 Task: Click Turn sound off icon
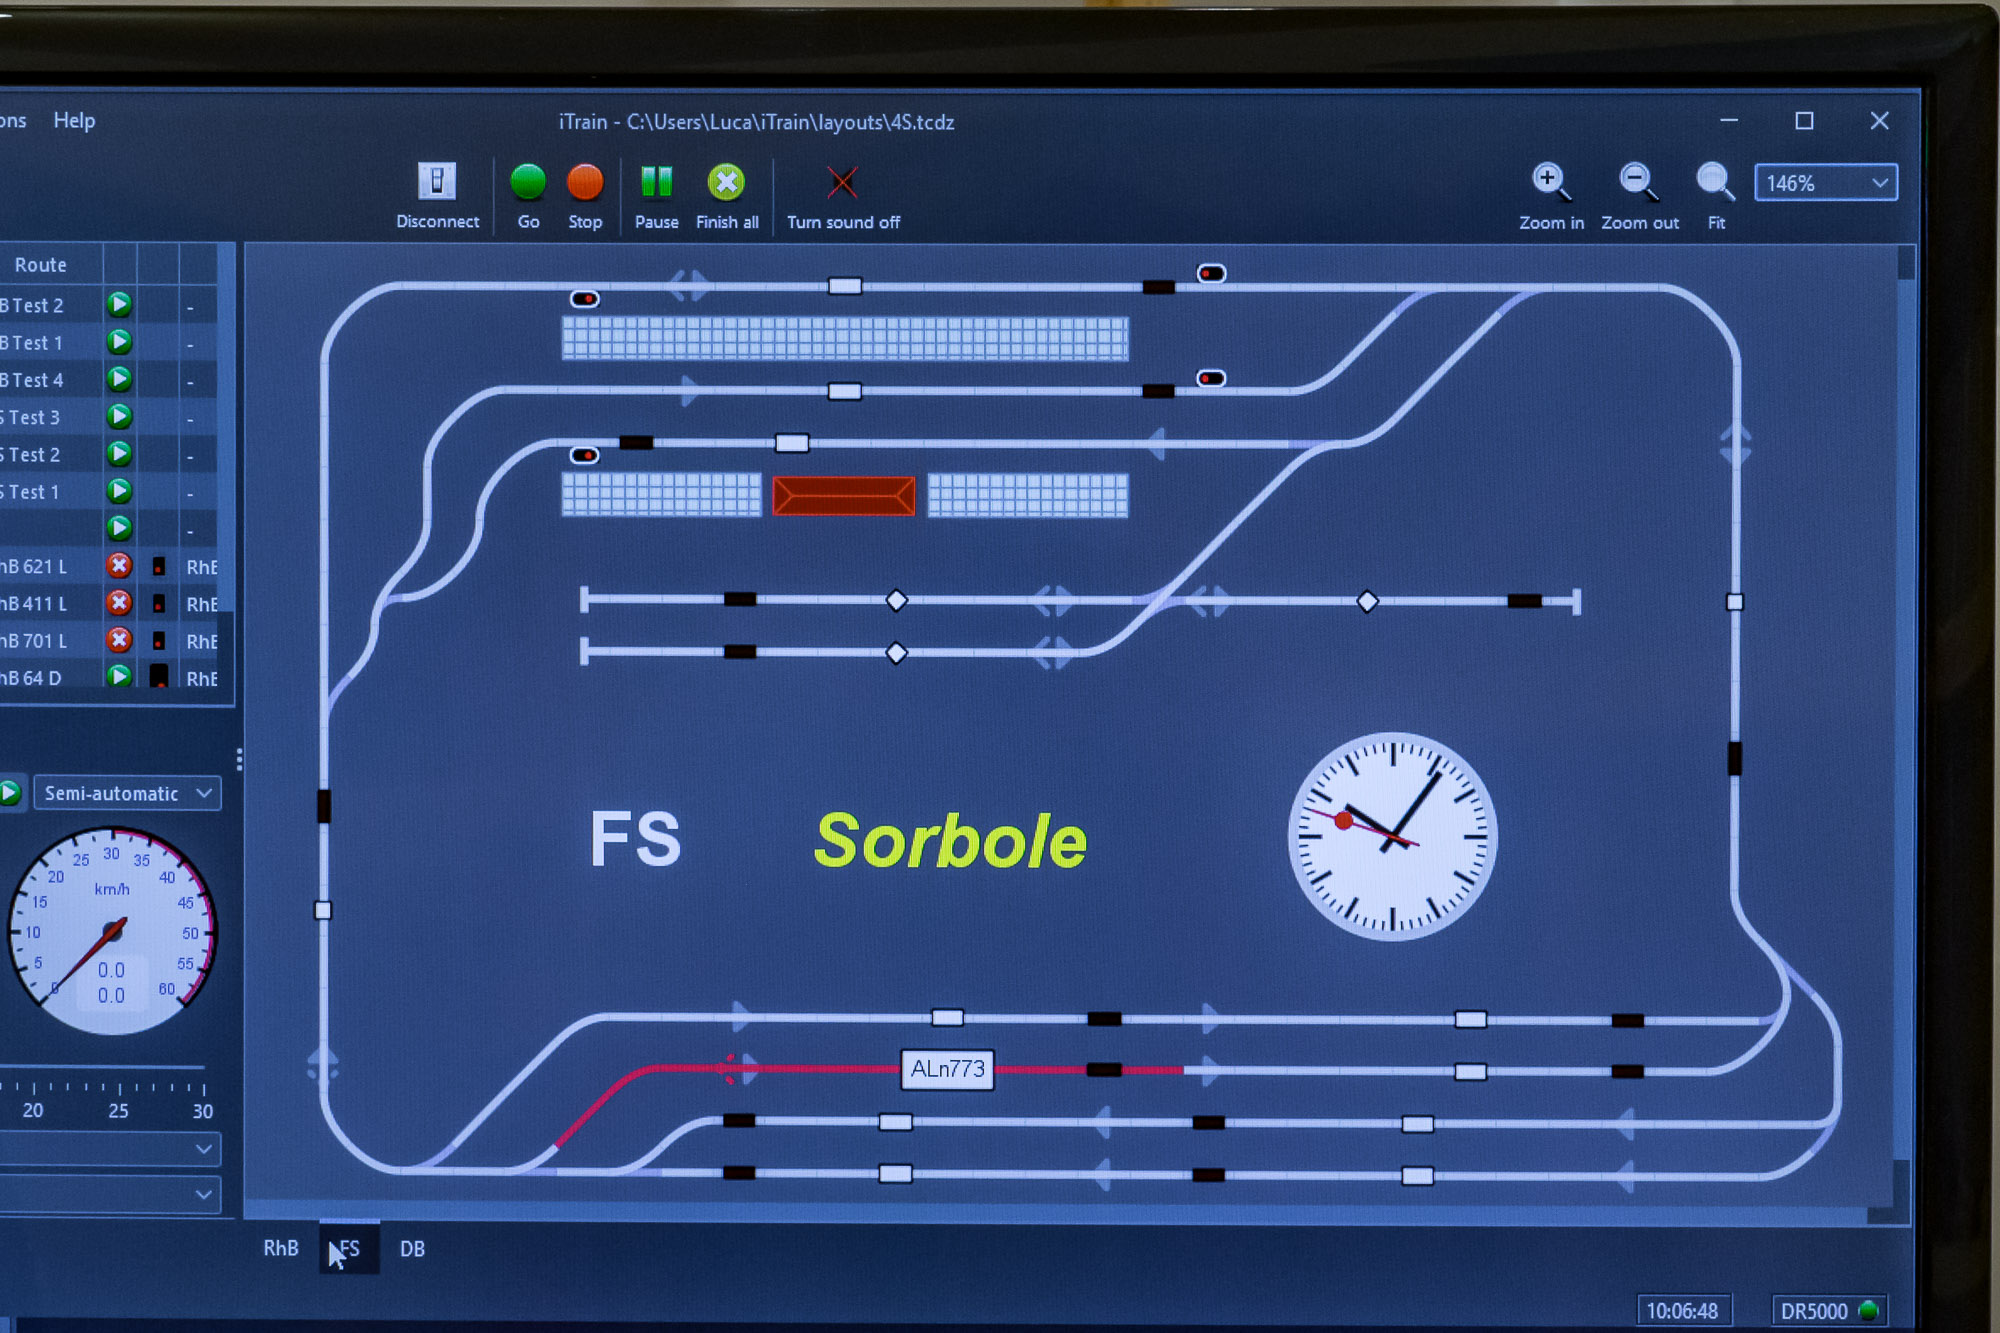point(842,183)
